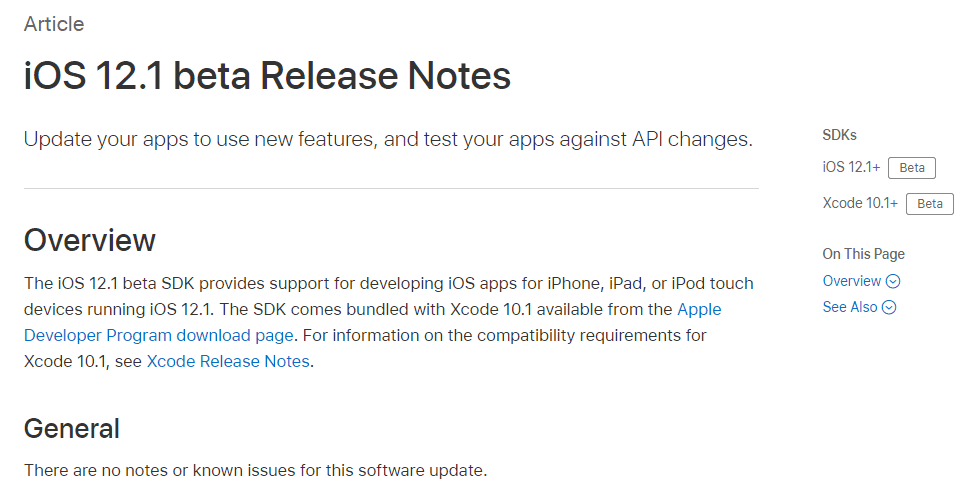Click the Article label above the title
The image size is (980, 502).
[x=54, y=24]
